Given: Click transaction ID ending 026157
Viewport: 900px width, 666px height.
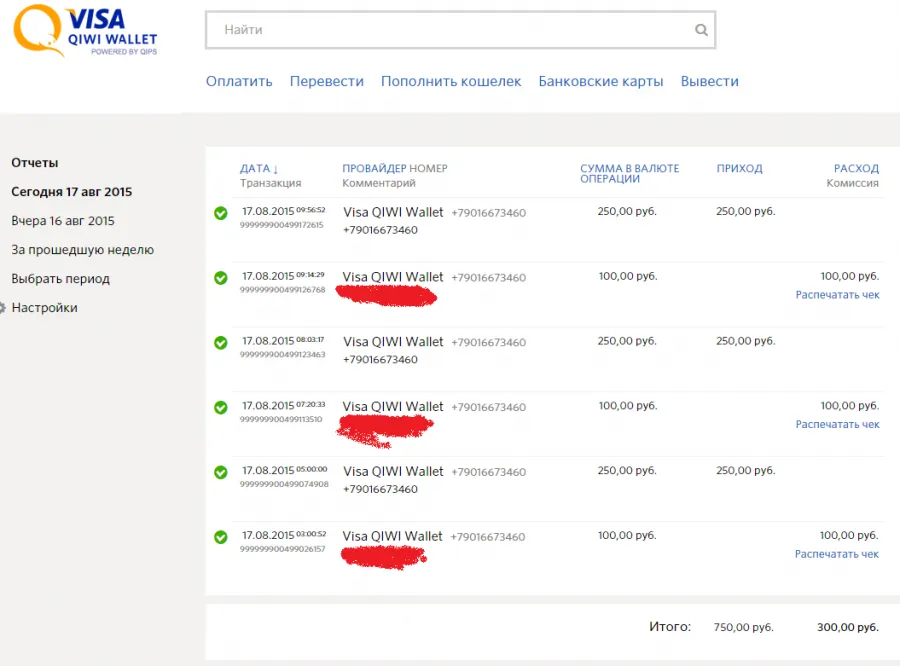Looking at the screenshot, I should [x=282, y=549].
